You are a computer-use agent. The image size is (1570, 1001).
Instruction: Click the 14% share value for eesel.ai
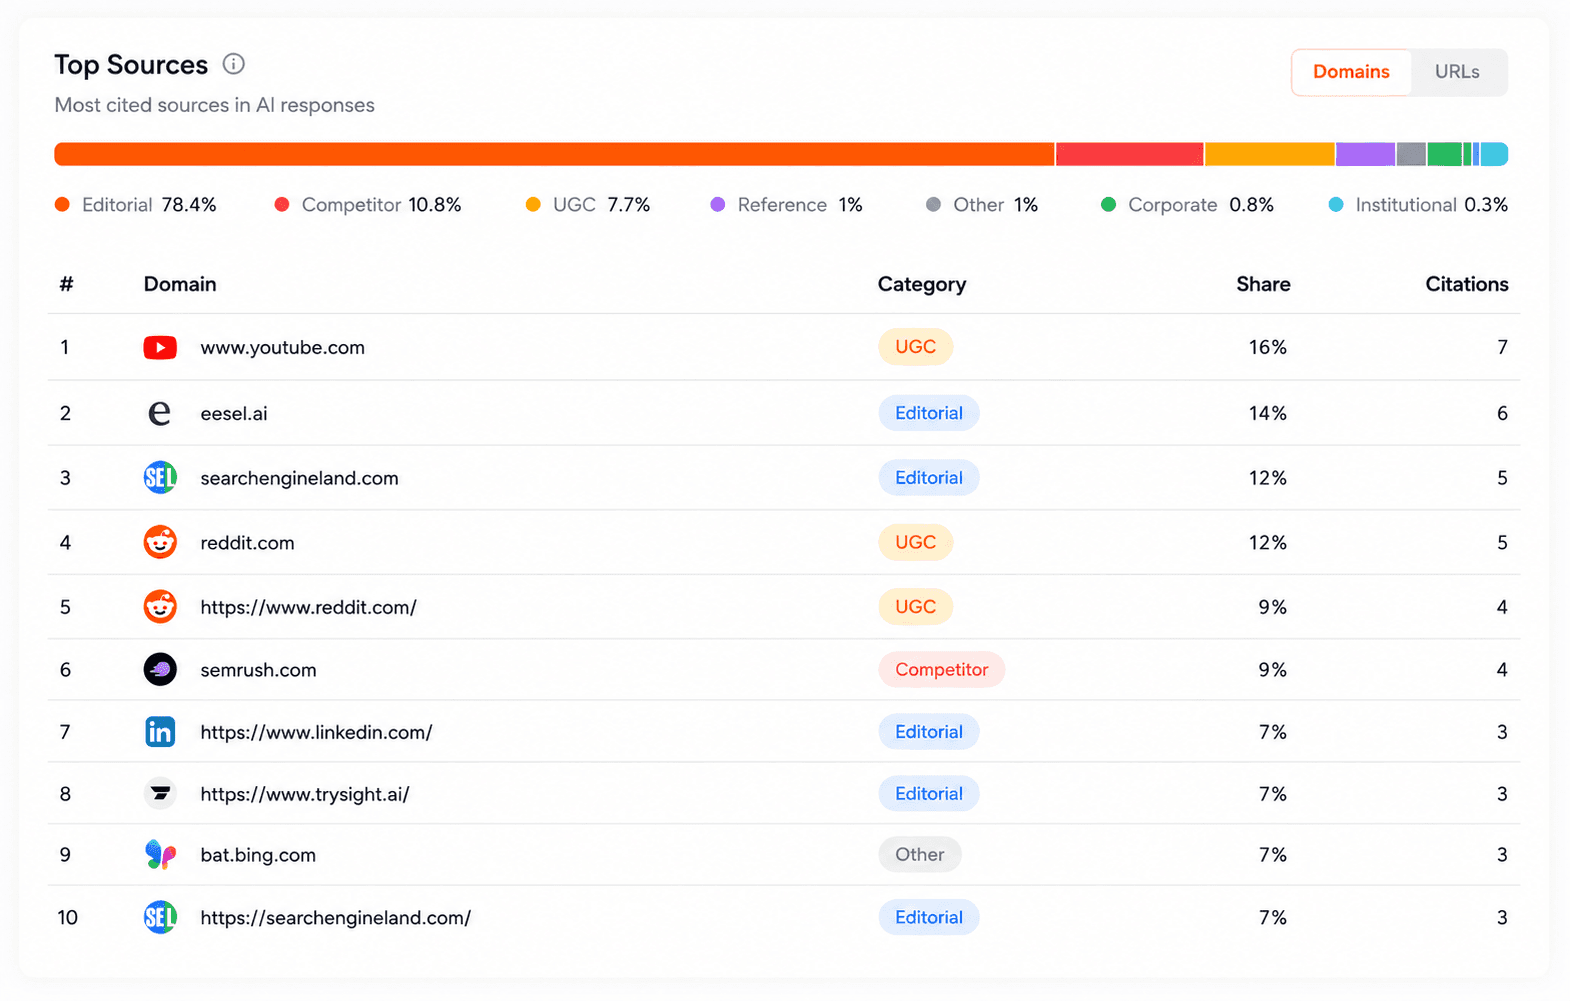[1267, 413]
